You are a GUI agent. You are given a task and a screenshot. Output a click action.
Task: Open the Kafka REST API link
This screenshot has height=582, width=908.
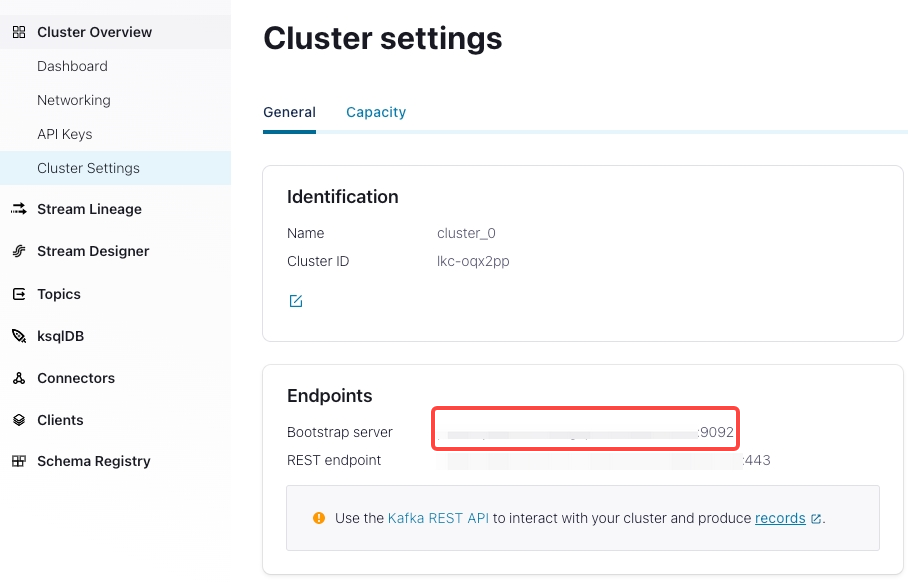[438, 518]
